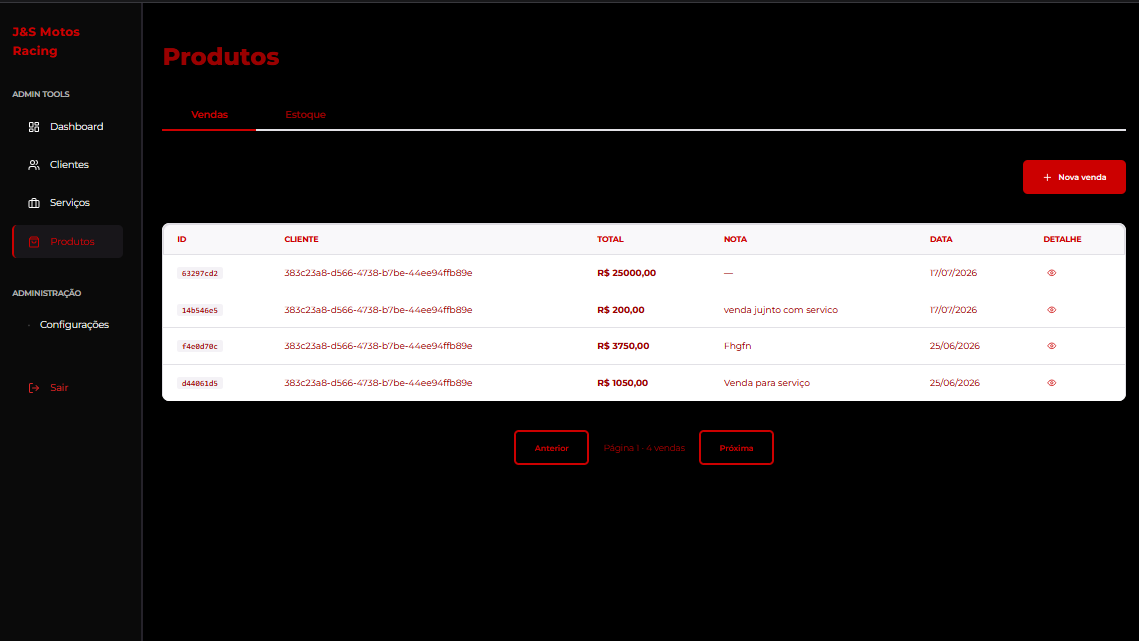The image size is (1139, 641).
Task: Switch to the Estoque tab
Action: pos(305,115)
